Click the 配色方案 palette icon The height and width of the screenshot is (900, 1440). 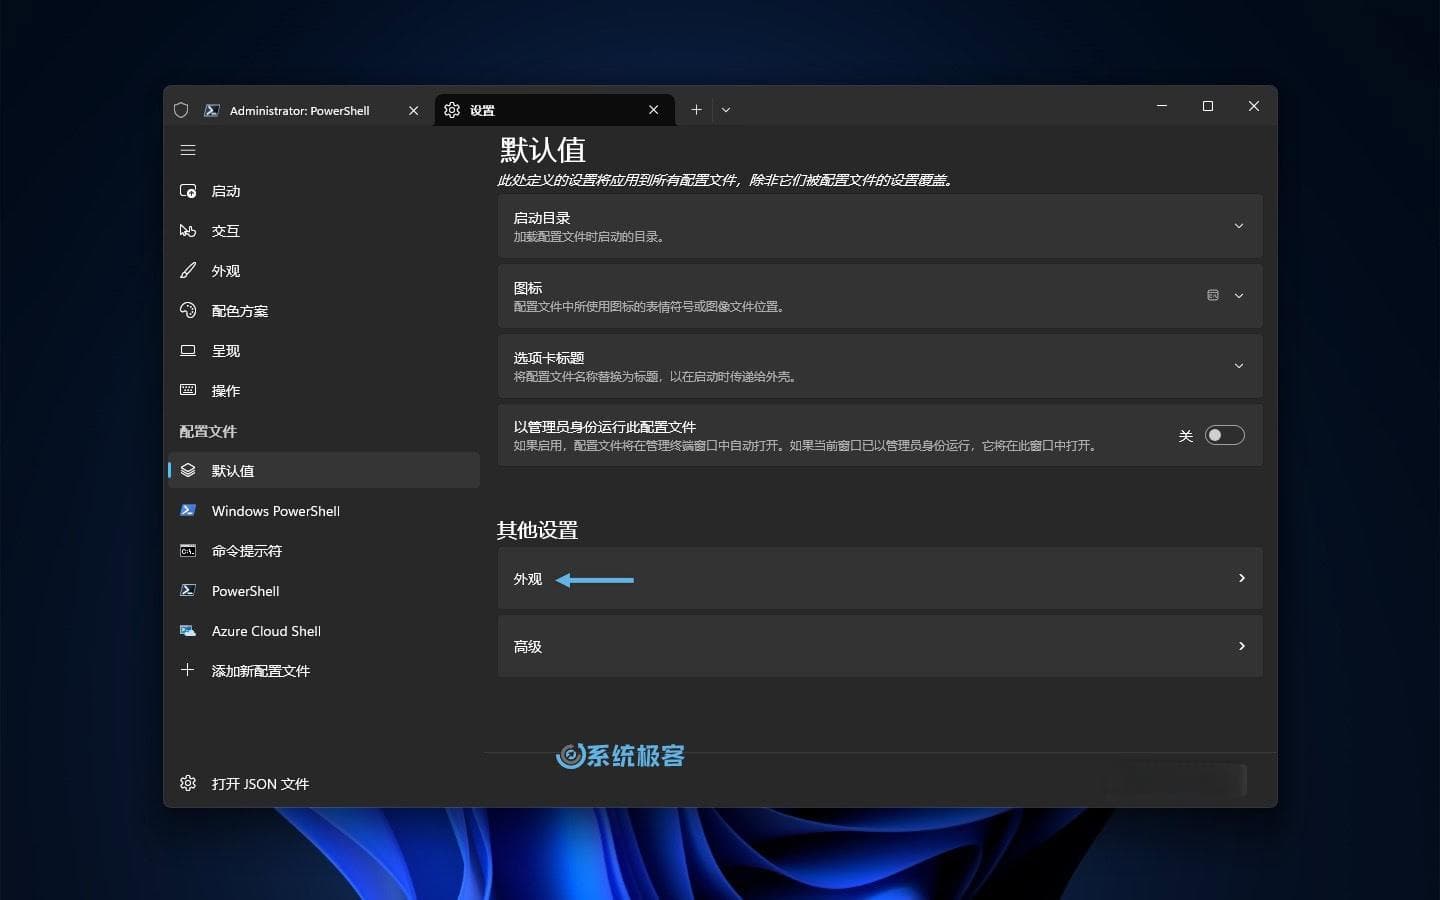pos(188,311)
